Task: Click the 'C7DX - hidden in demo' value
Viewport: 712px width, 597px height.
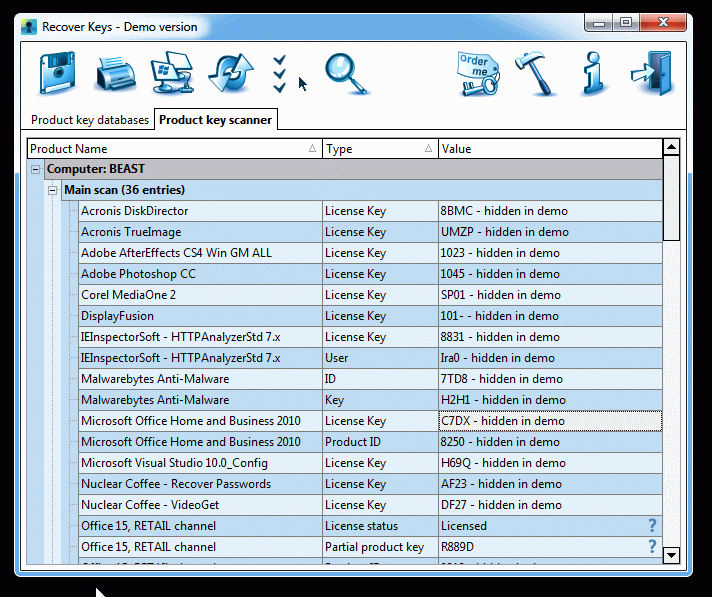Action: [x=550, y=421]
